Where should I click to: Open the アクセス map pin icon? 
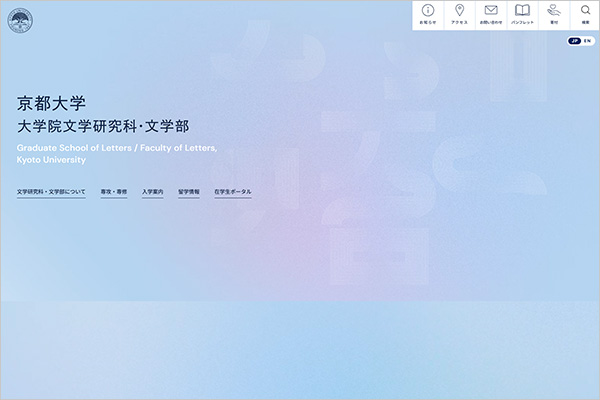tap(459, 11)
